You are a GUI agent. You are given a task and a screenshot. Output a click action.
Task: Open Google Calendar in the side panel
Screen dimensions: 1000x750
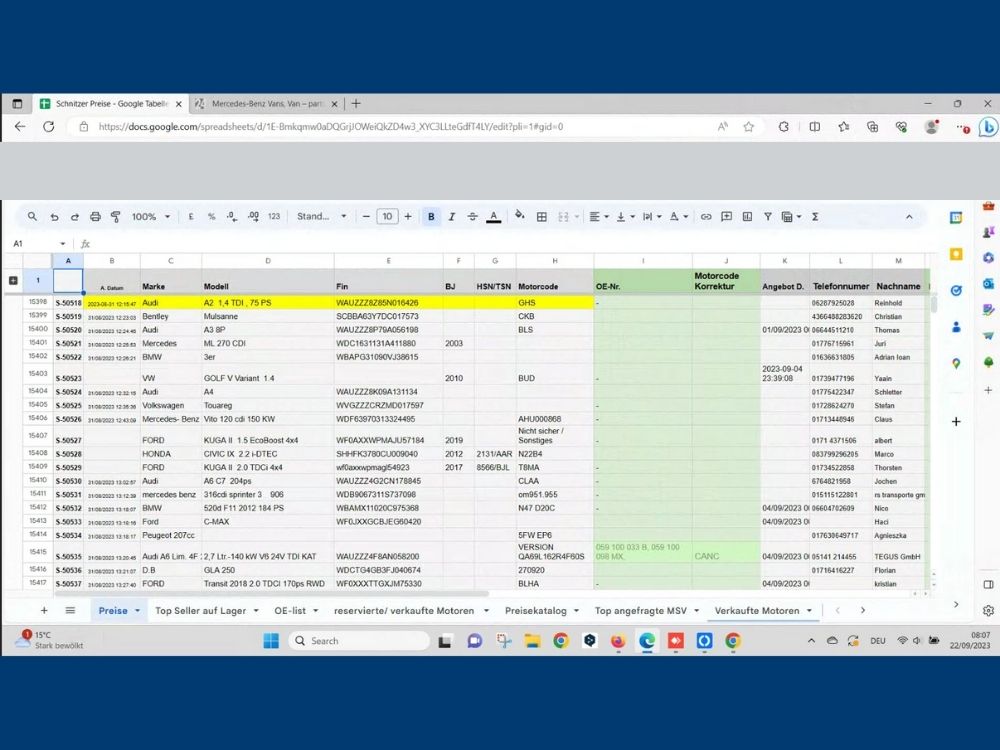(x=955, y=217)
